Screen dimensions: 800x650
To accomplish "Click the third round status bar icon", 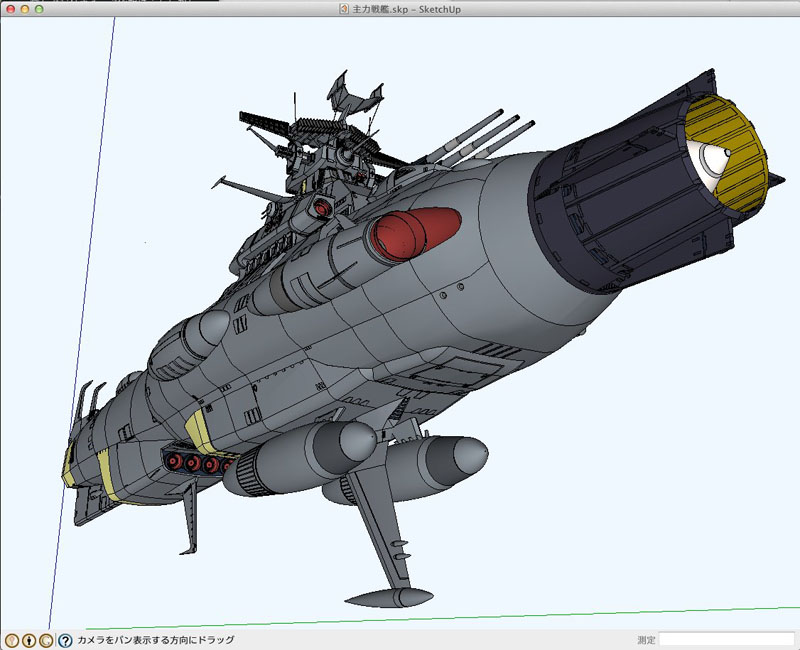I will [46, 640].
